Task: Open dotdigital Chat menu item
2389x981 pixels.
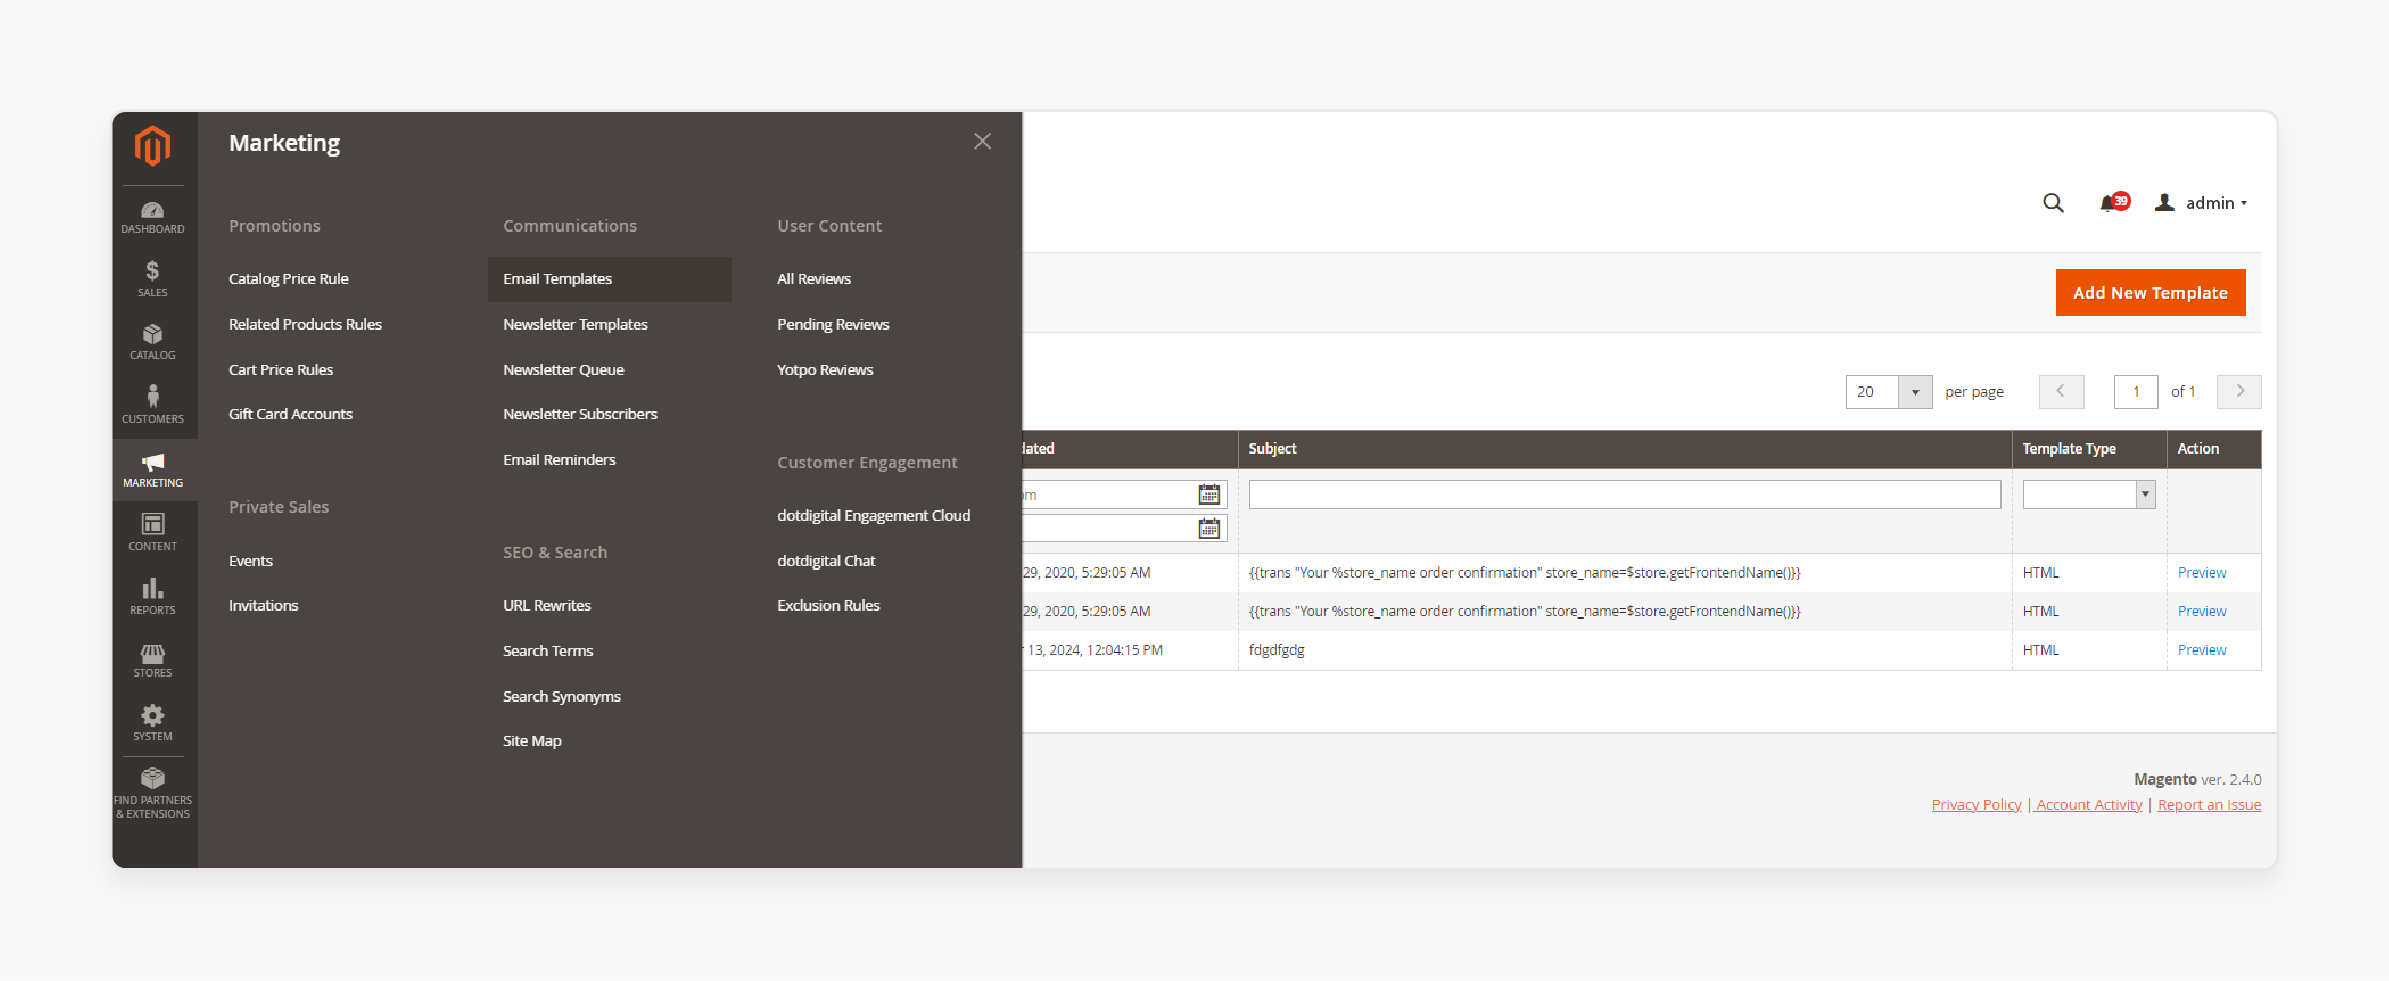Action: (x=826, y=561)
